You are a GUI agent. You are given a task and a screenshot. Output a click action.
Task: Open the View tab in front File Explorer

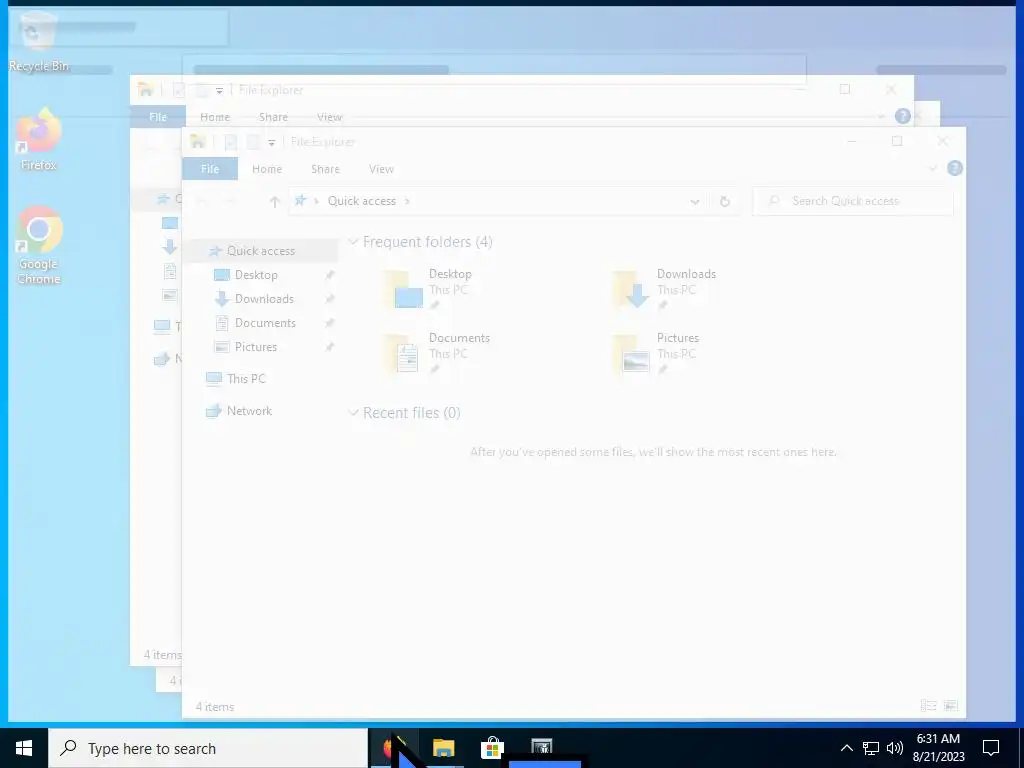click(x=381, y=168)
